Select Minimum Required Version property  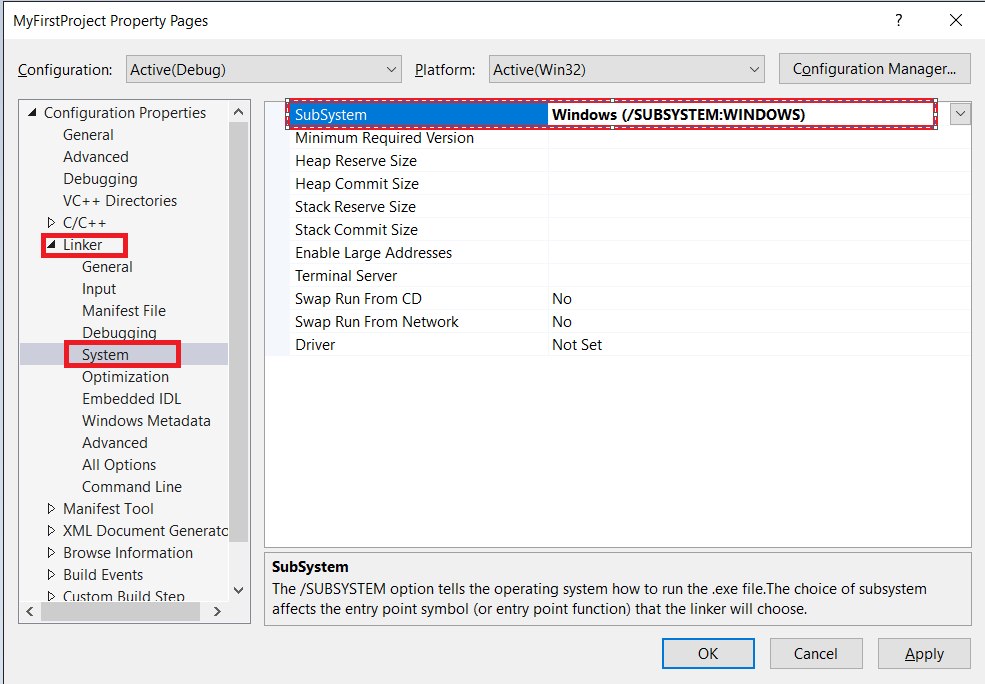click(384, 138)
